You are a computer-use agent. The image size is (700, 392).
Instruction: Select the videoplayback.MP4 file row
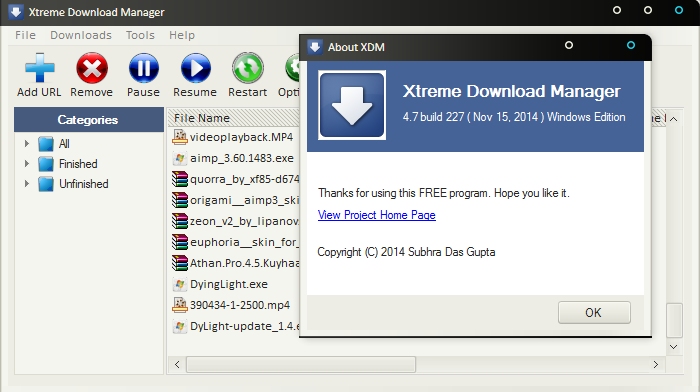point(234,137)
